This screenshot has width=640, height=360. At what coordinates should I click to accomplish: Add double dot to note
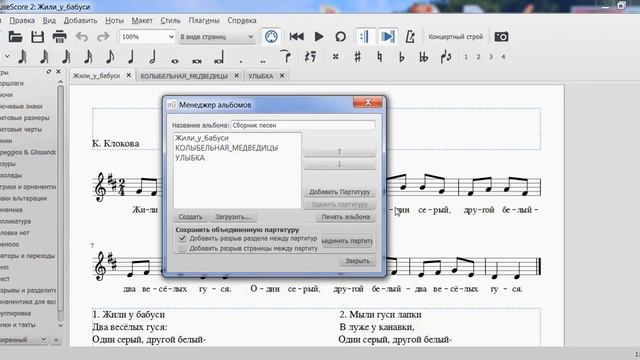pos(263,60)
